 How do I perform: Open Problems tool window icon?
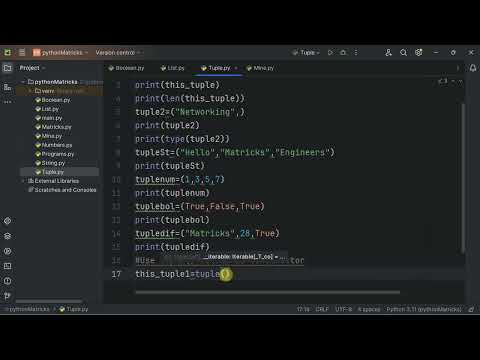pos(7,281)
